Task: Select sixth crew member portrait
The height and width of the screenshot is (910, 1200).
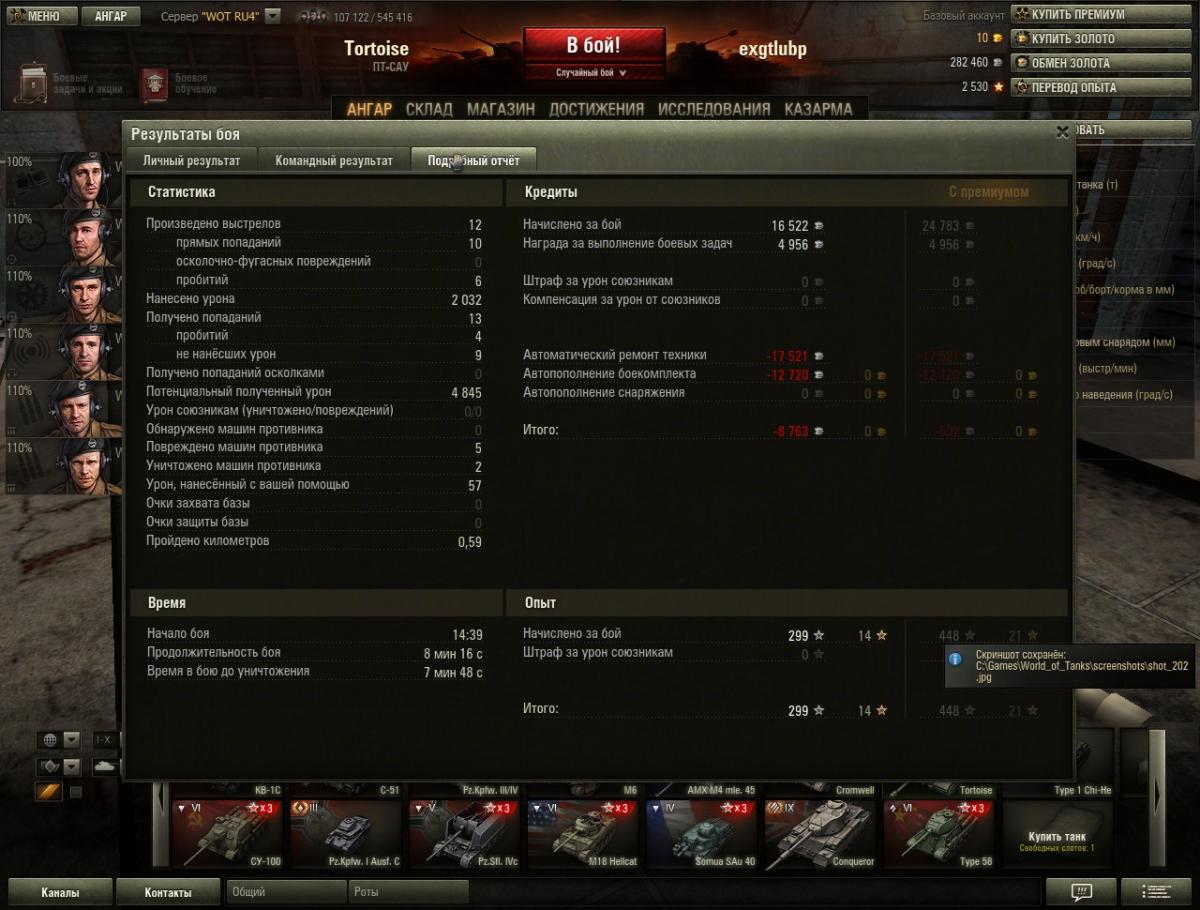Action: tap(85, 465)
